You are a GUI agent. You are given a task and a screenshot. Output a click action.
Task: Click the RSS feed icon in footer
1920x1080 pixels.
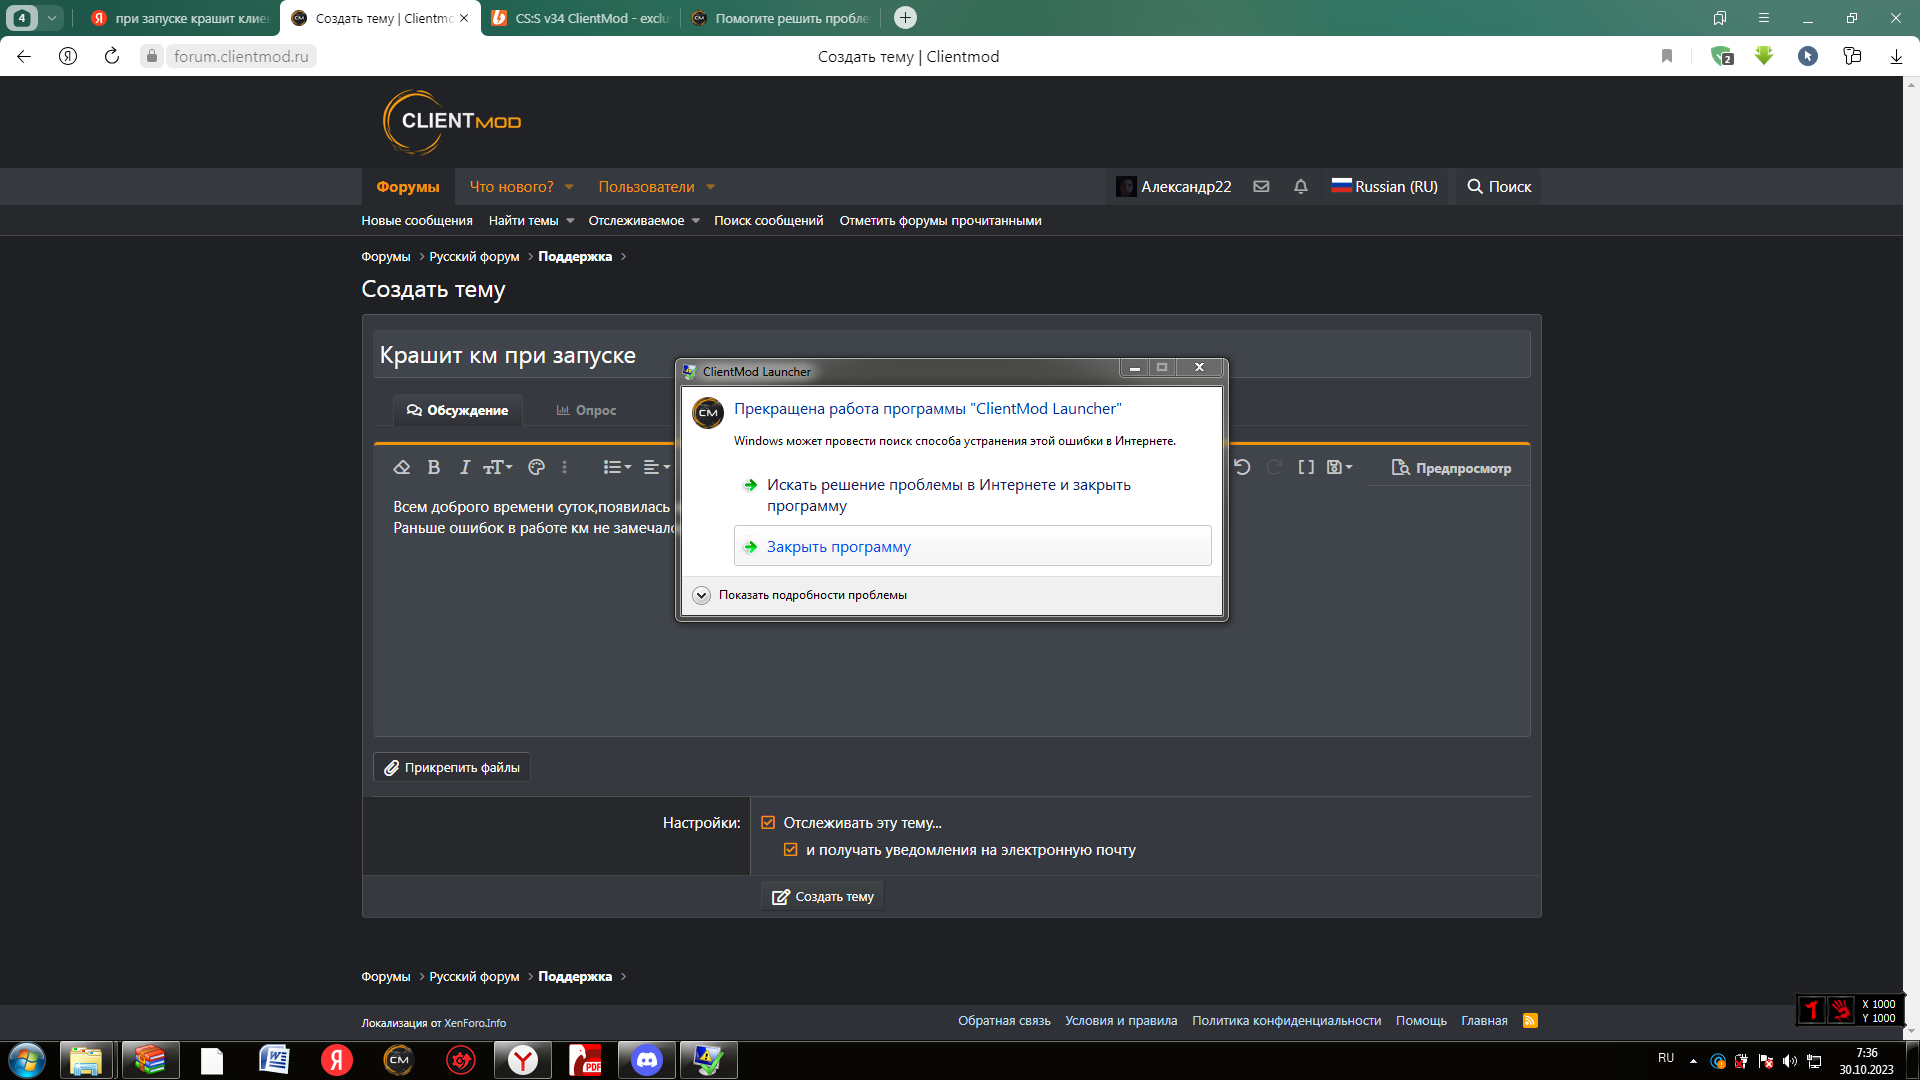pyautogui.click(x=1530, y=1021)
